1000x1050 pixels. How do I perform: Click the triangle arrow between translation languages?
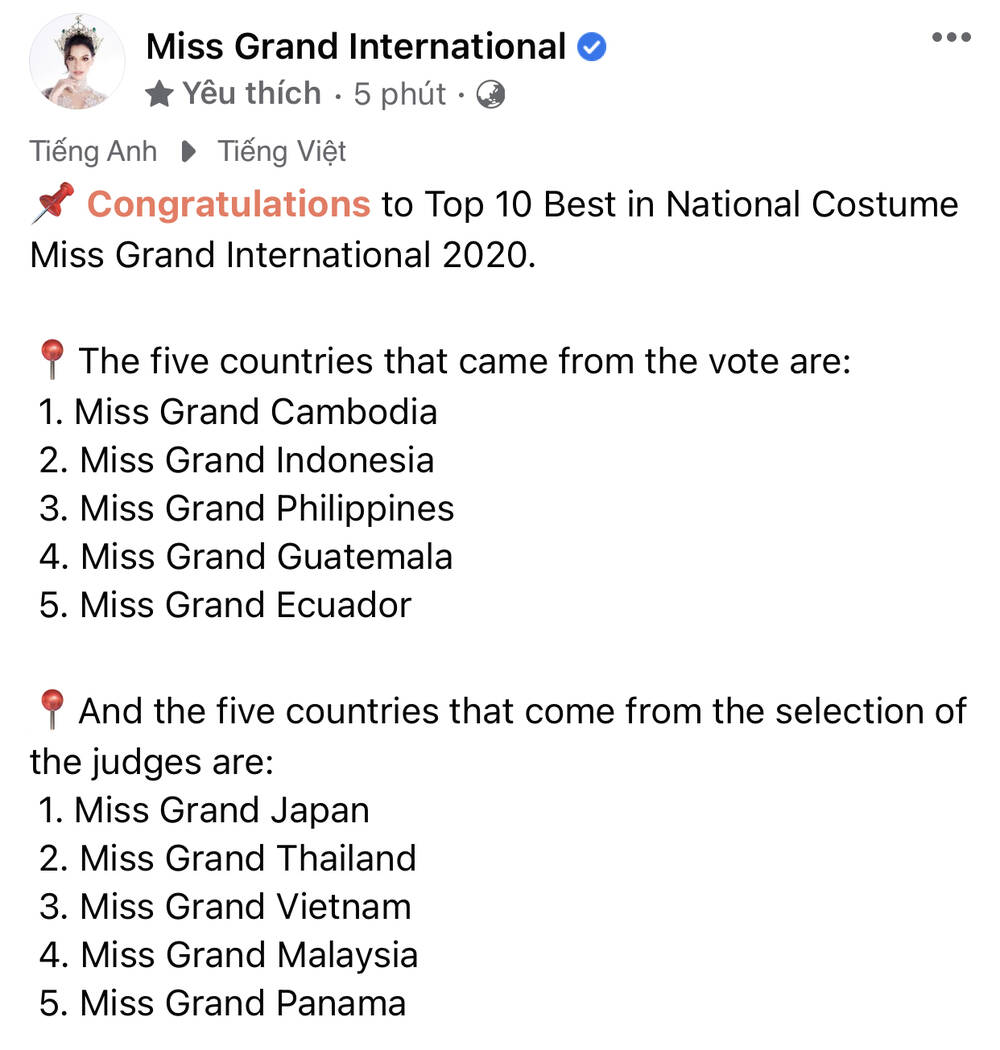tap(187, 152)
